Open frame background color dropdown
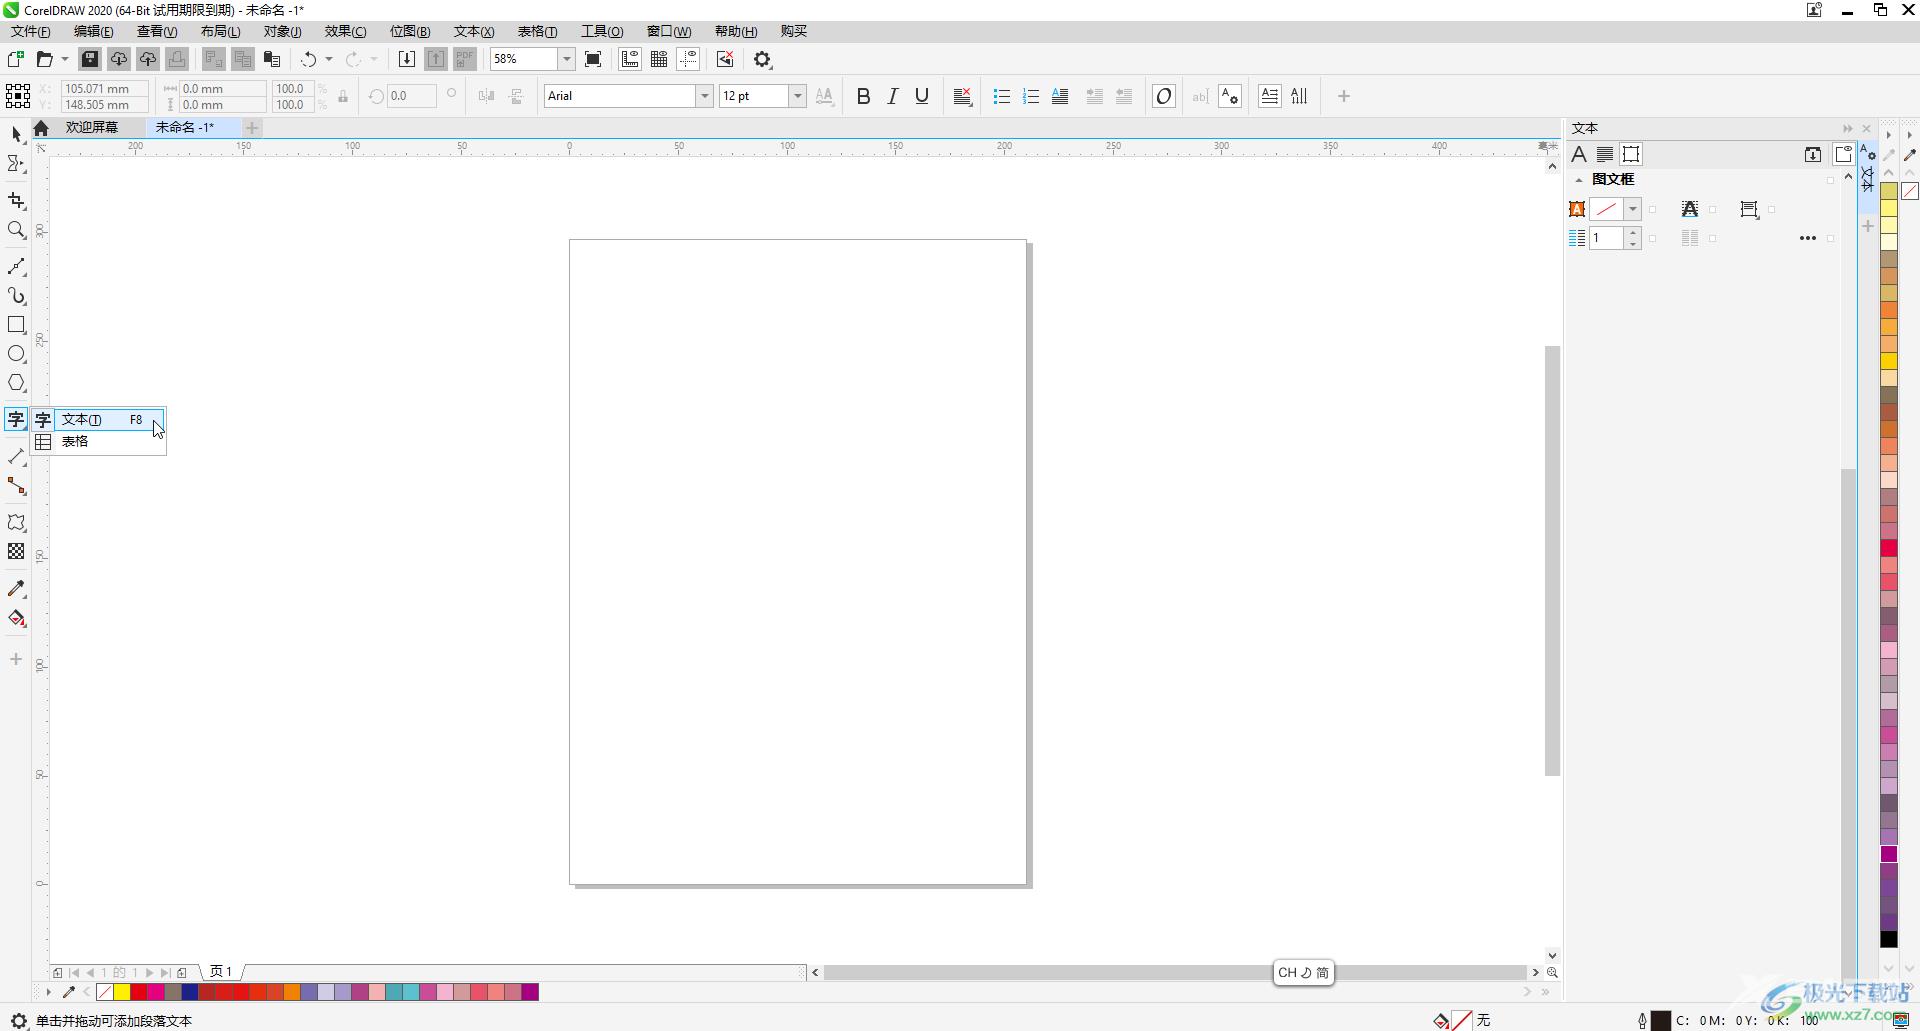Viewport: 1920px width, 1031px height. click(x=1632, y=209)
